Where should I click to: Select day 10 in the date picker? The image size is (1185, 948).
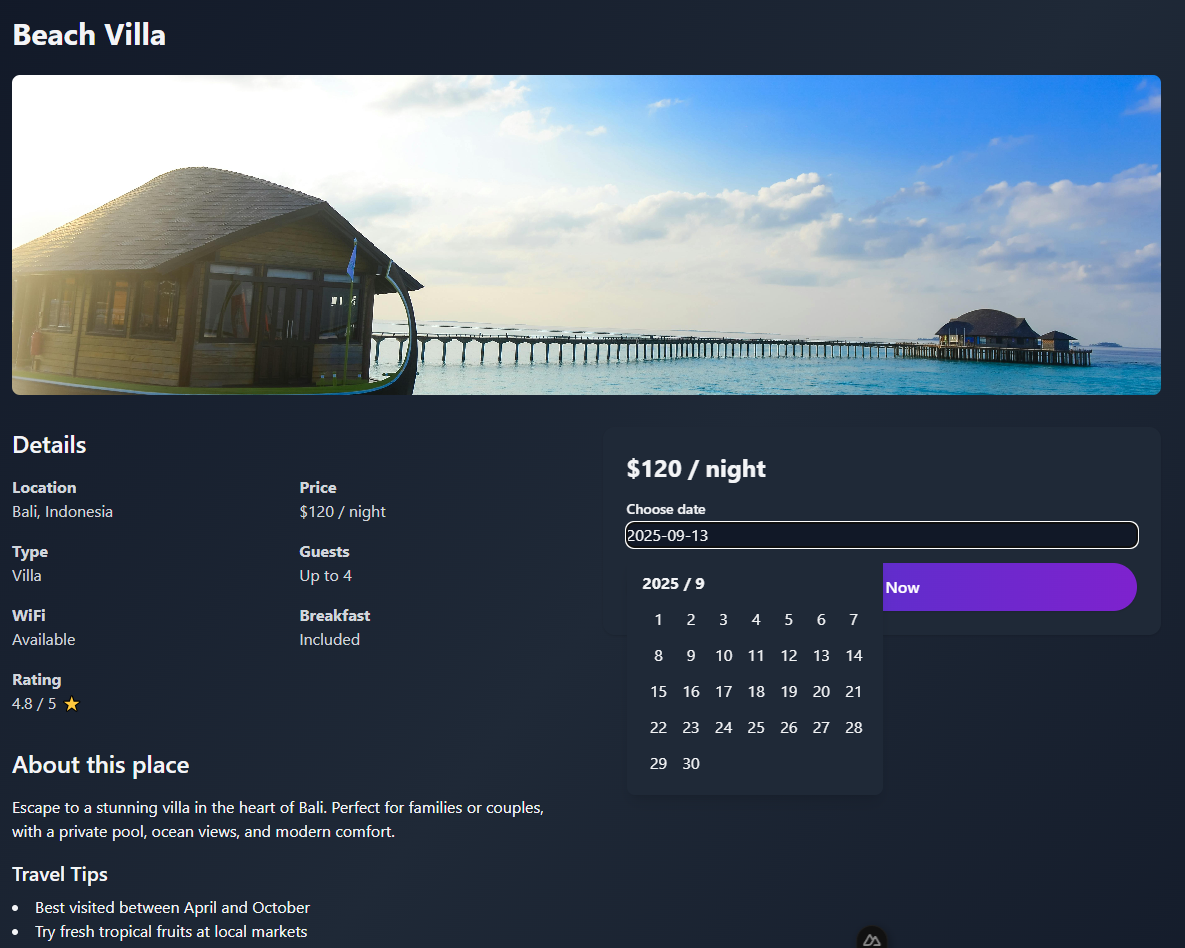click(723, 656)
